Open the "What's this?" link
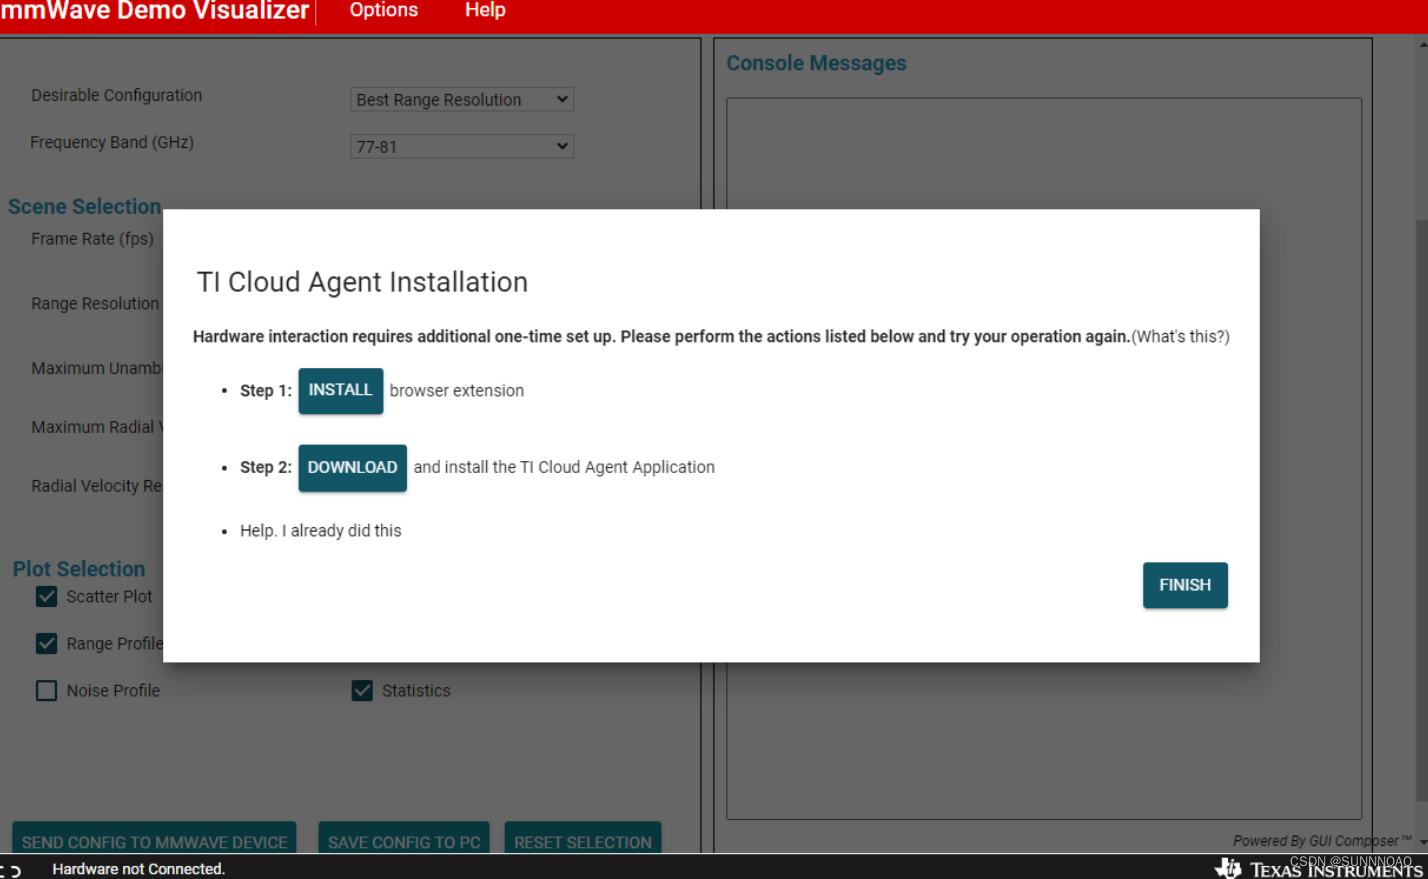This screenshot has height=879, width=1428. pos(1180,336)
